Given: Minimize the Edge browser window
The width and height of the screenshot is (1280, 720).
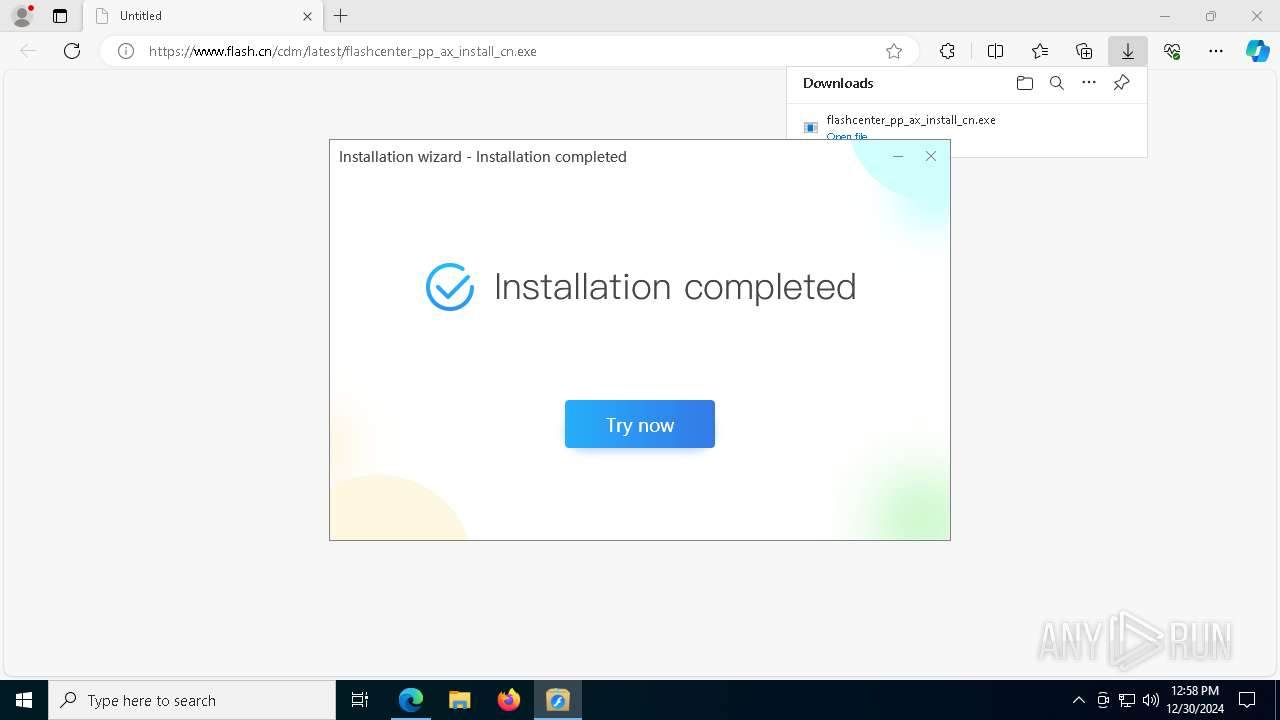Looking at the screenshot, I should 1165,16.
